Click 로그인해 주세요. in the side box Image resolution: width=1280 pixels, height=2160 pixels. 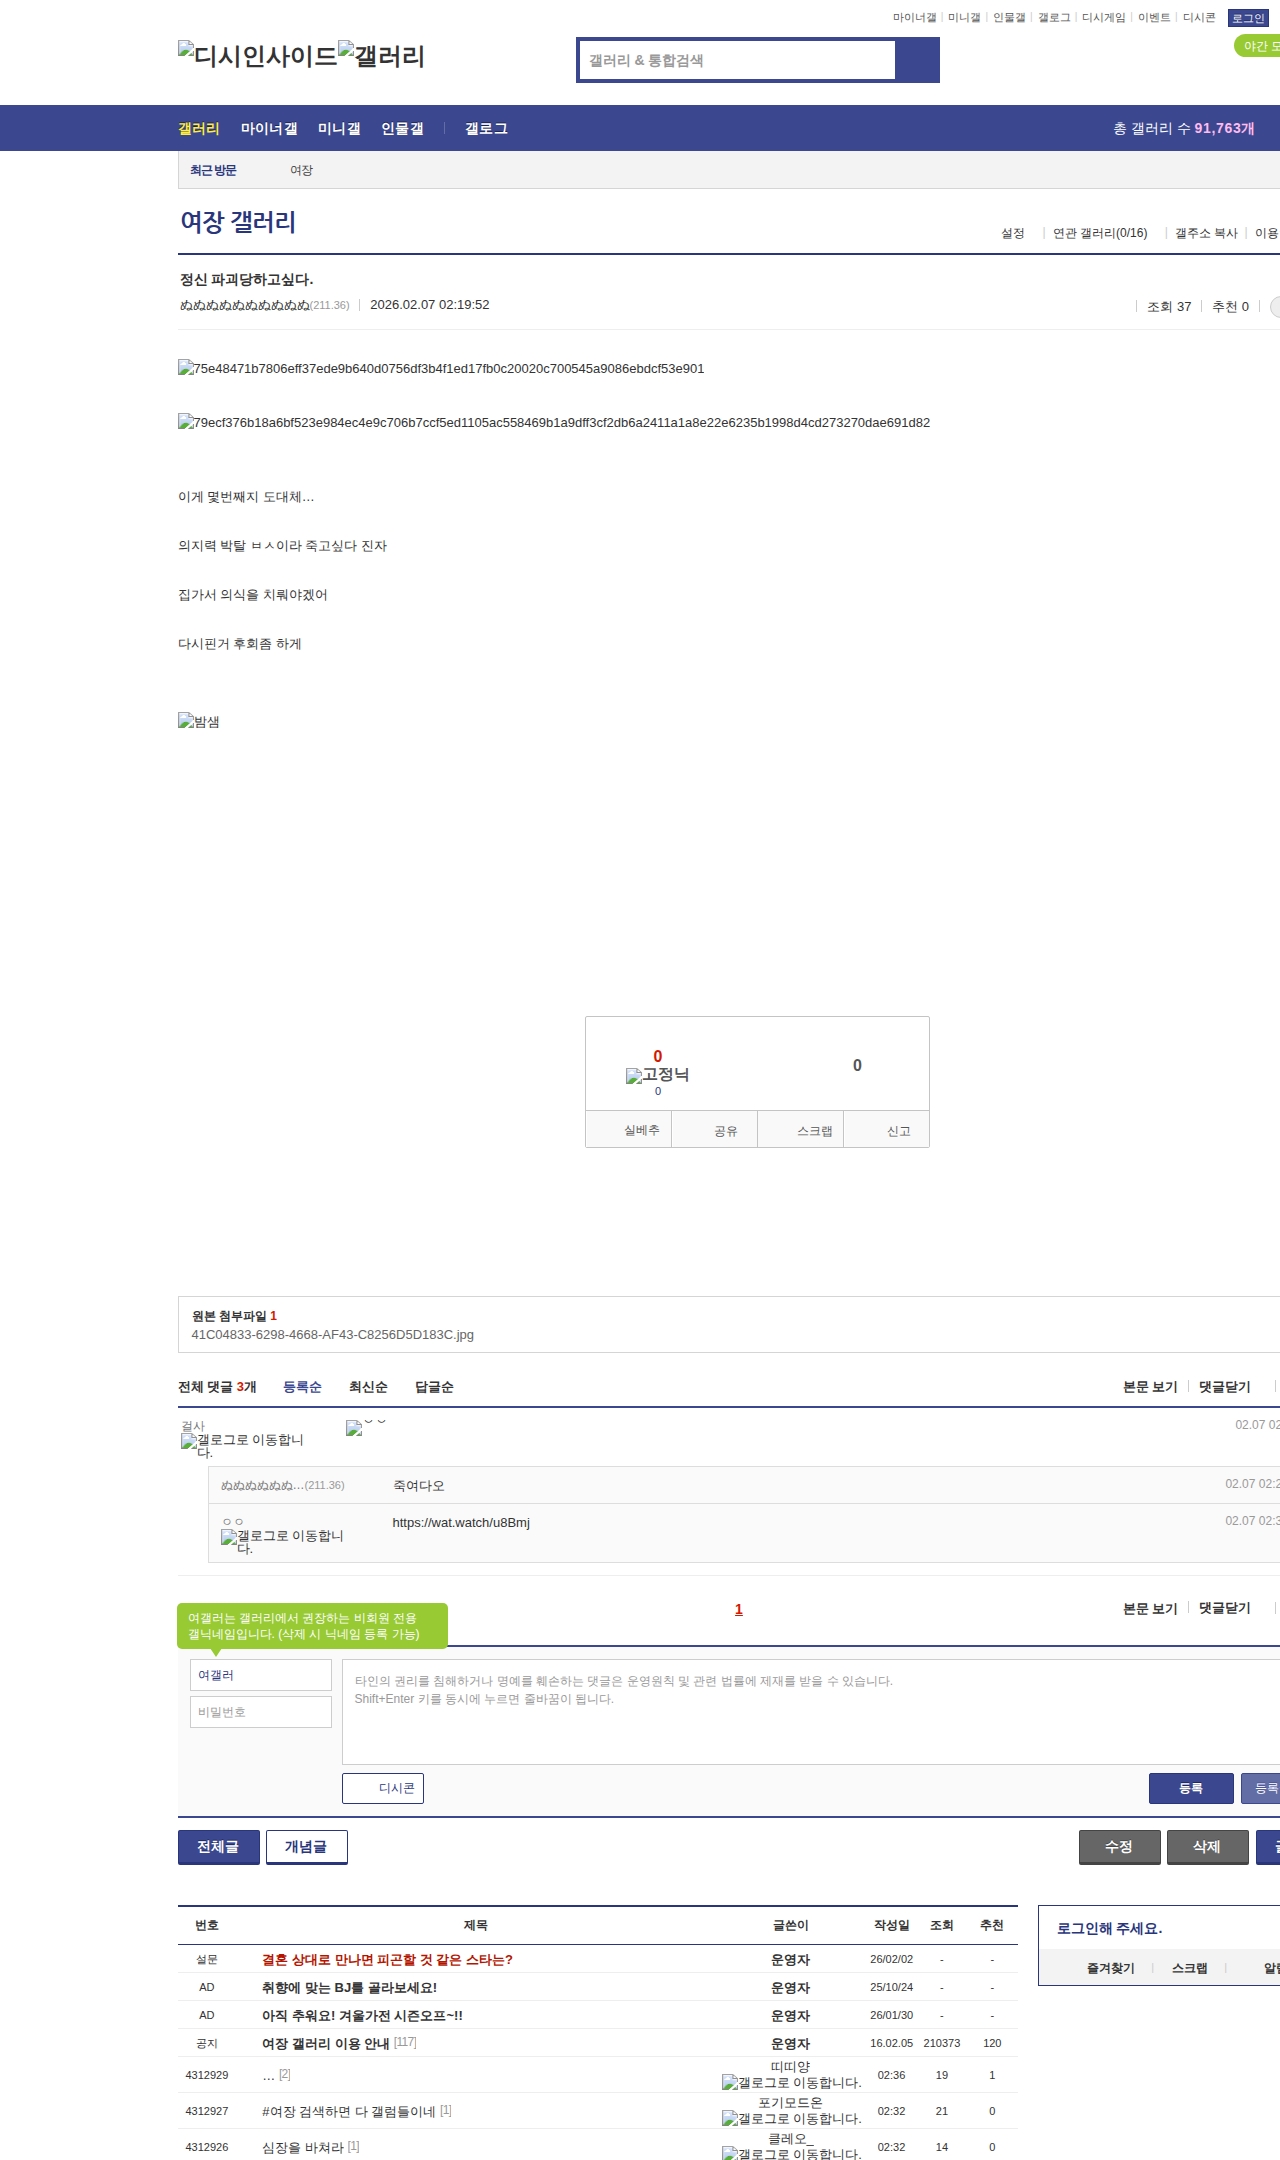(1109, 1928)
